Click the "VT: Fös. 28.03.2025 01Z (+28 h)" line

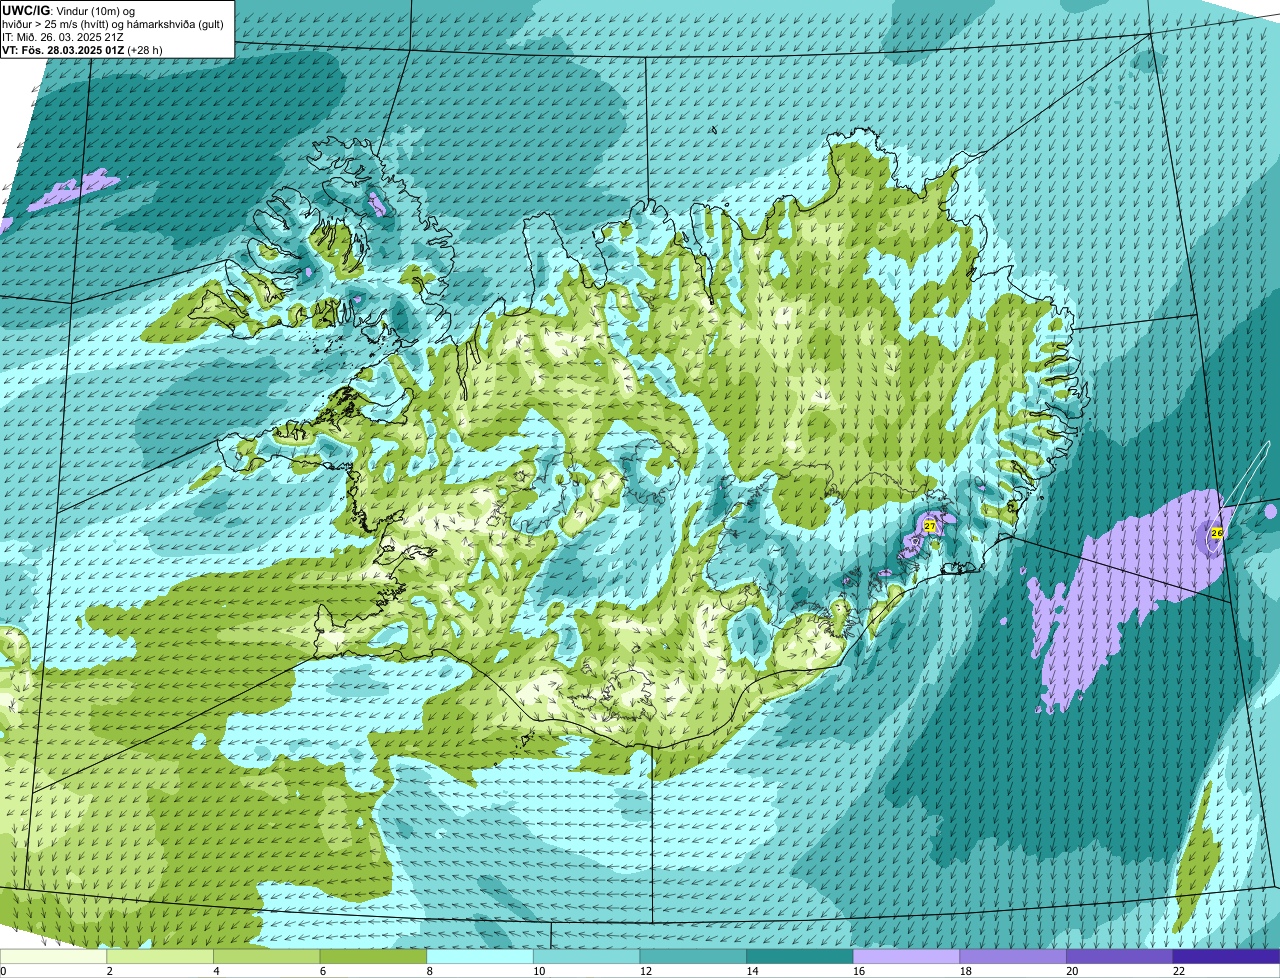[82, 49]
